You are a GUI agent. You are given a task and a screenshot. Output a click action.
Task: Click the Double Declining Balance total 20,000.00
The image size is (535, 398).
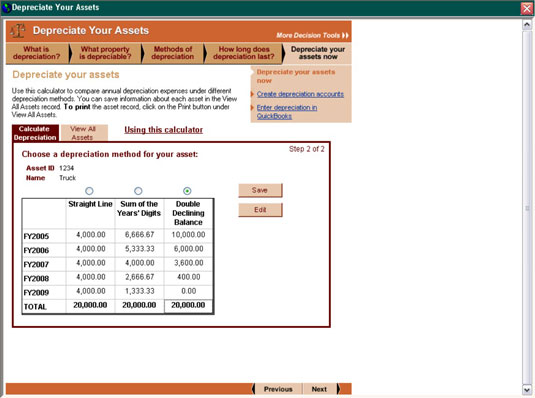point(188,305)
